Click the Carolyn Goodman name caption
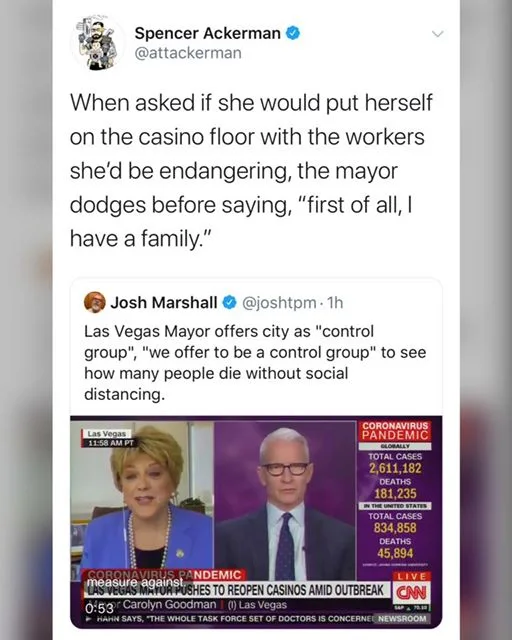The width and height of the screenshot is (512, 640). [x=169, y=604]
